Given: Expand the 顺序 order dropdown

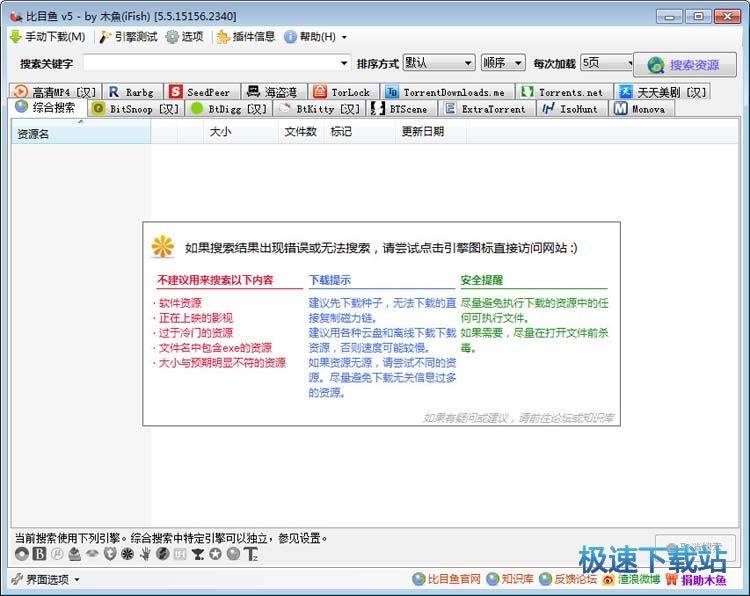Looking at the screenshot, I should pyautogui.click(x=502, y=63).
